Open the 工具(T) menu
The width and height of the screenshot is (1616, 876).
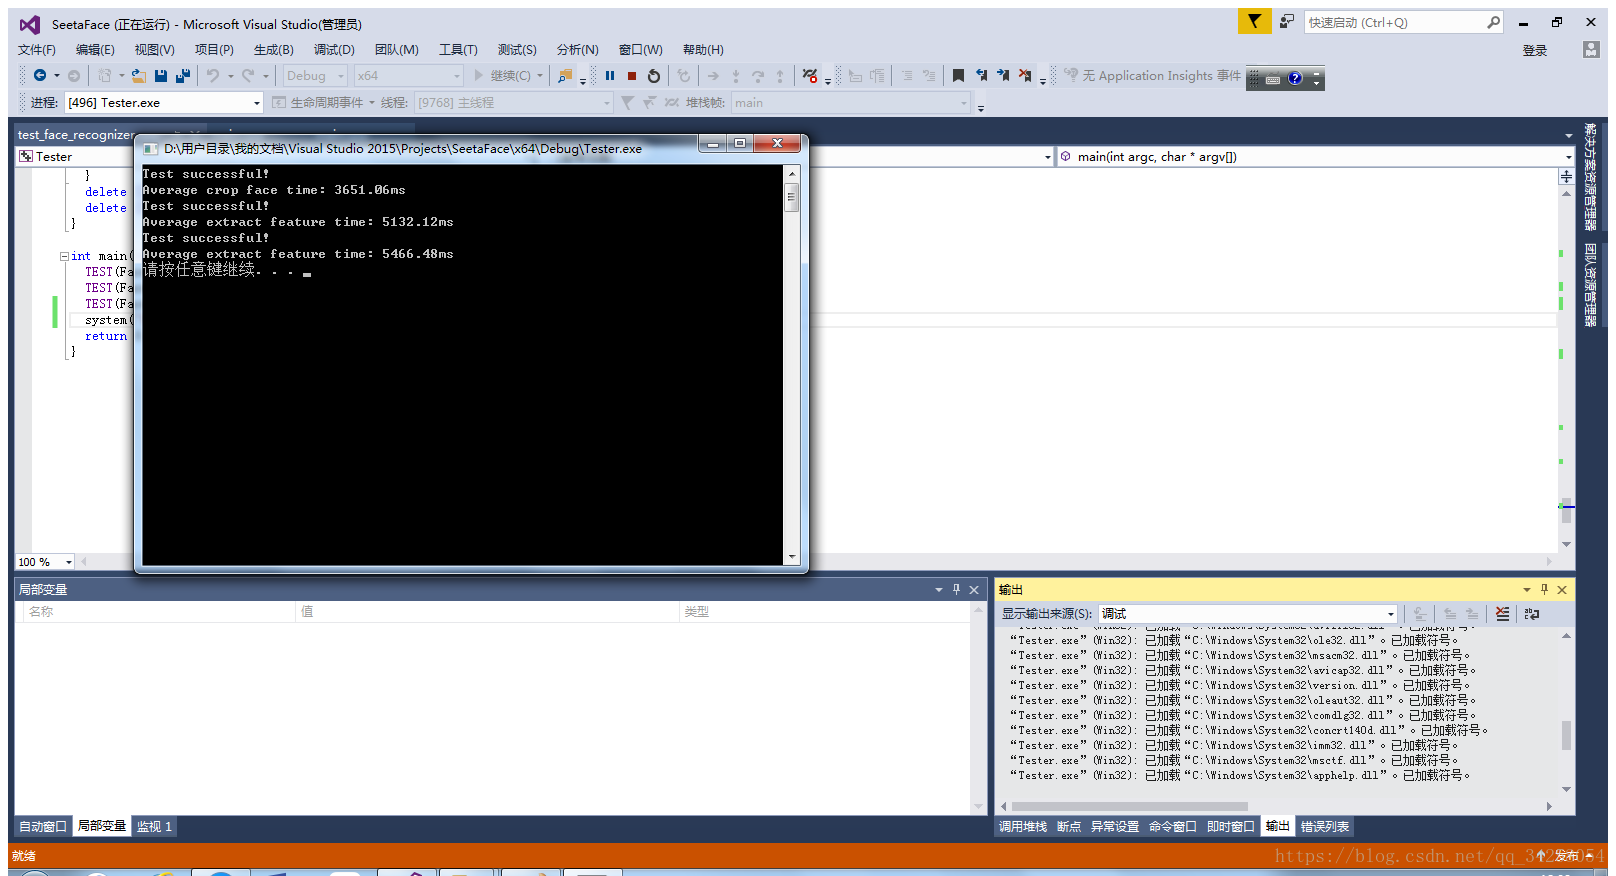(x=458, y=50)
